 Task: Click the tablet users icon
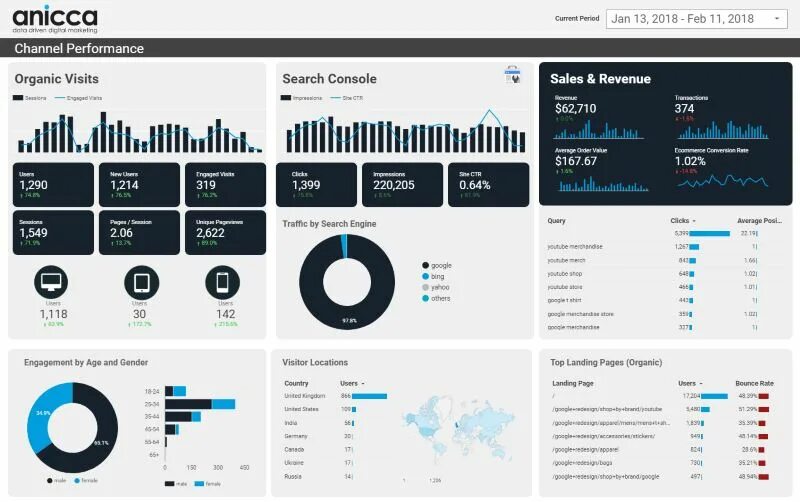pos(141,282)
